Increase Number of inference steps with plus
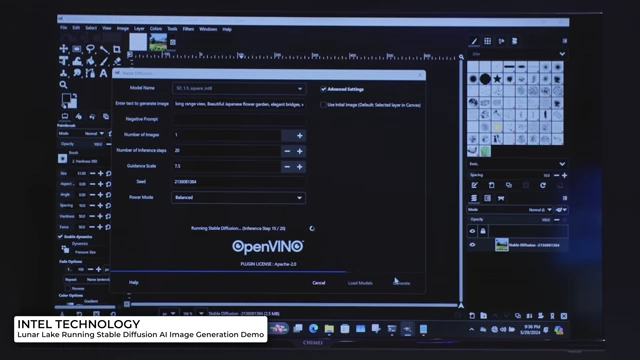640x360 pixels. point(300,151)
